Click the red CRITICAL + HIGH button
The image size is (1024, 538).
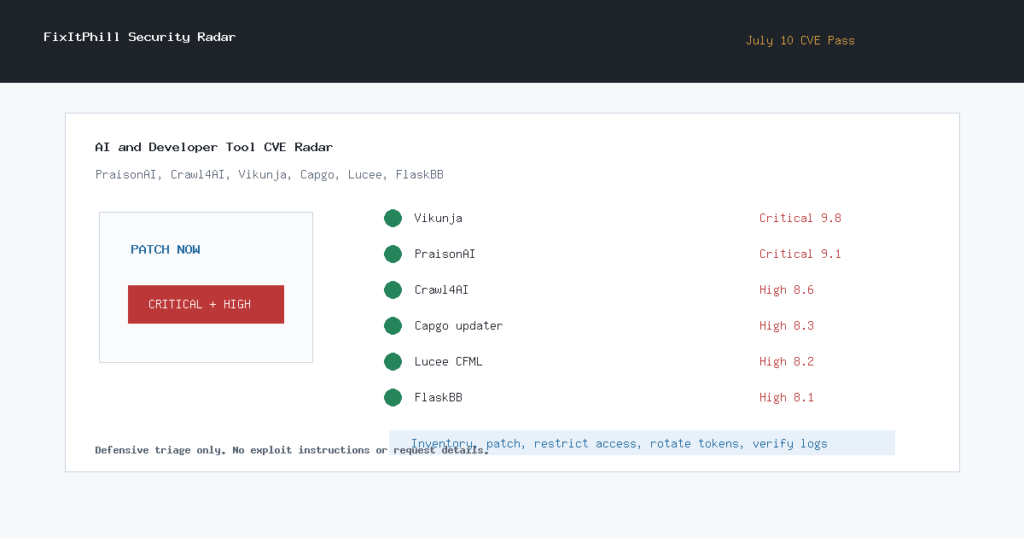(x=206, y=304)
